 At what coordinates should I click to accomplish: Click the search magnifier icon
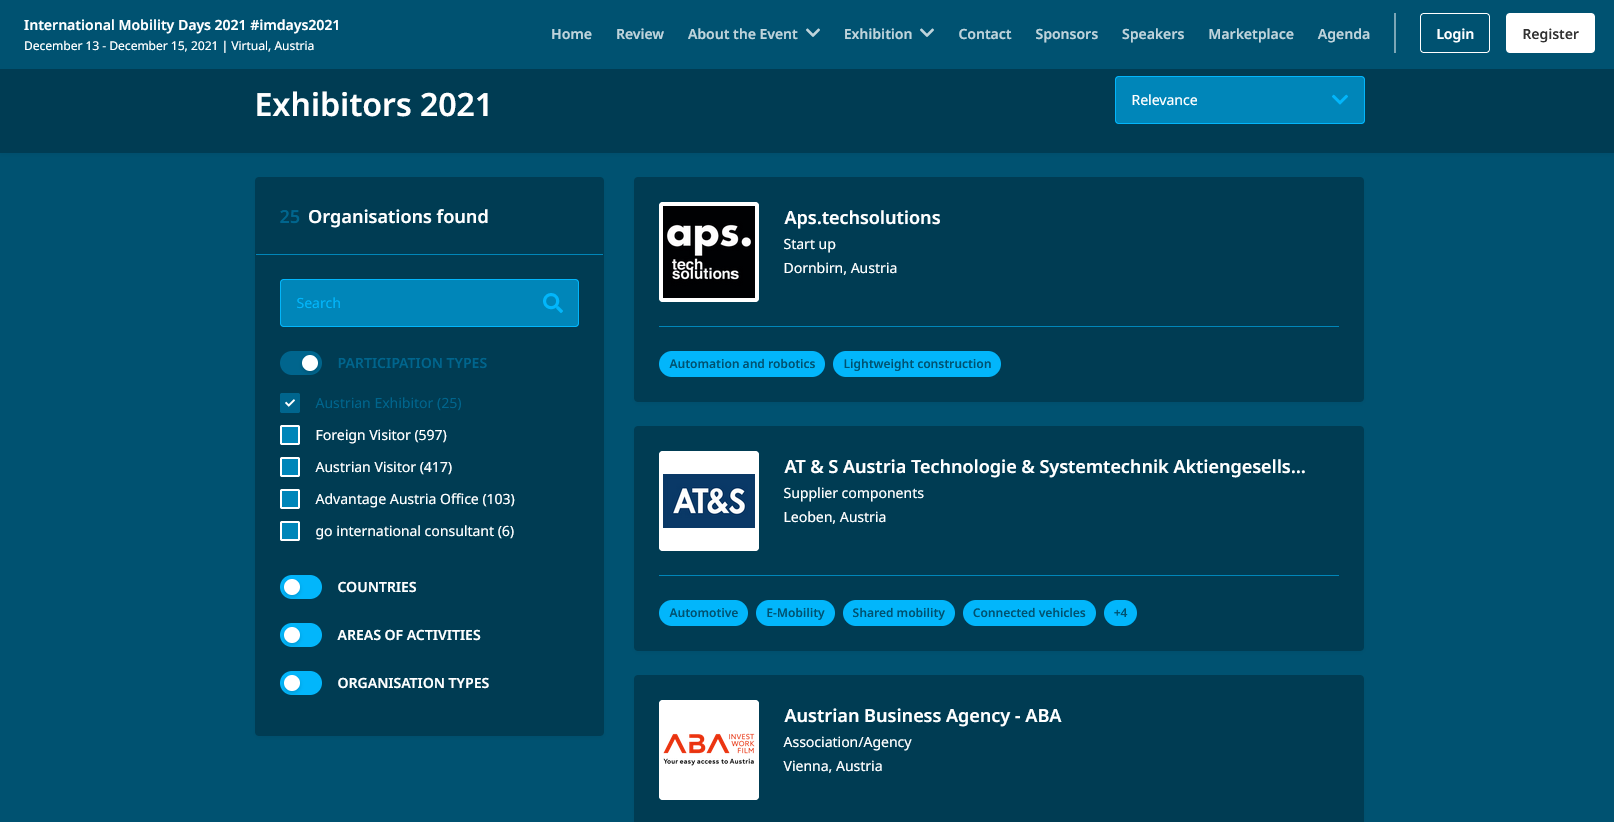552,303
